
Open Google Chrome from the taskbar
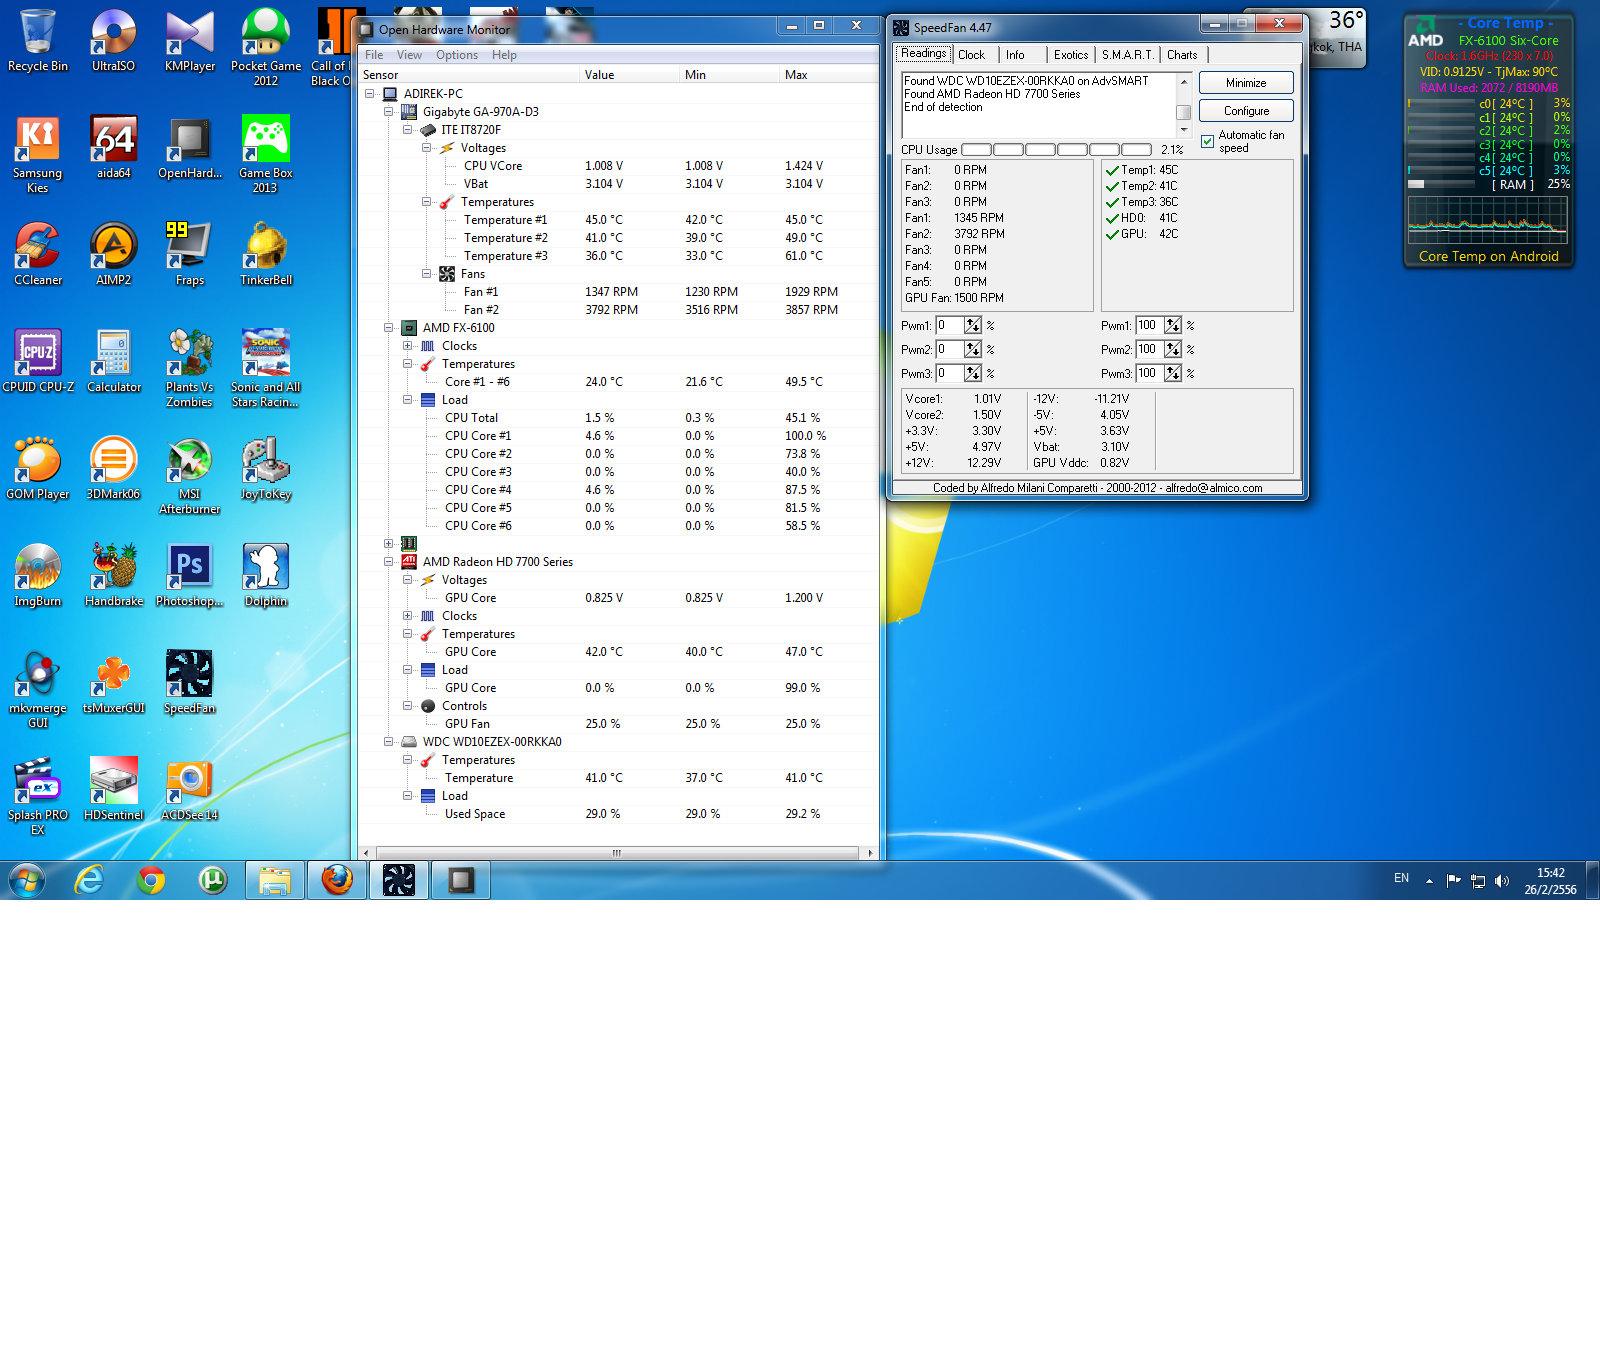coord(151,880)
